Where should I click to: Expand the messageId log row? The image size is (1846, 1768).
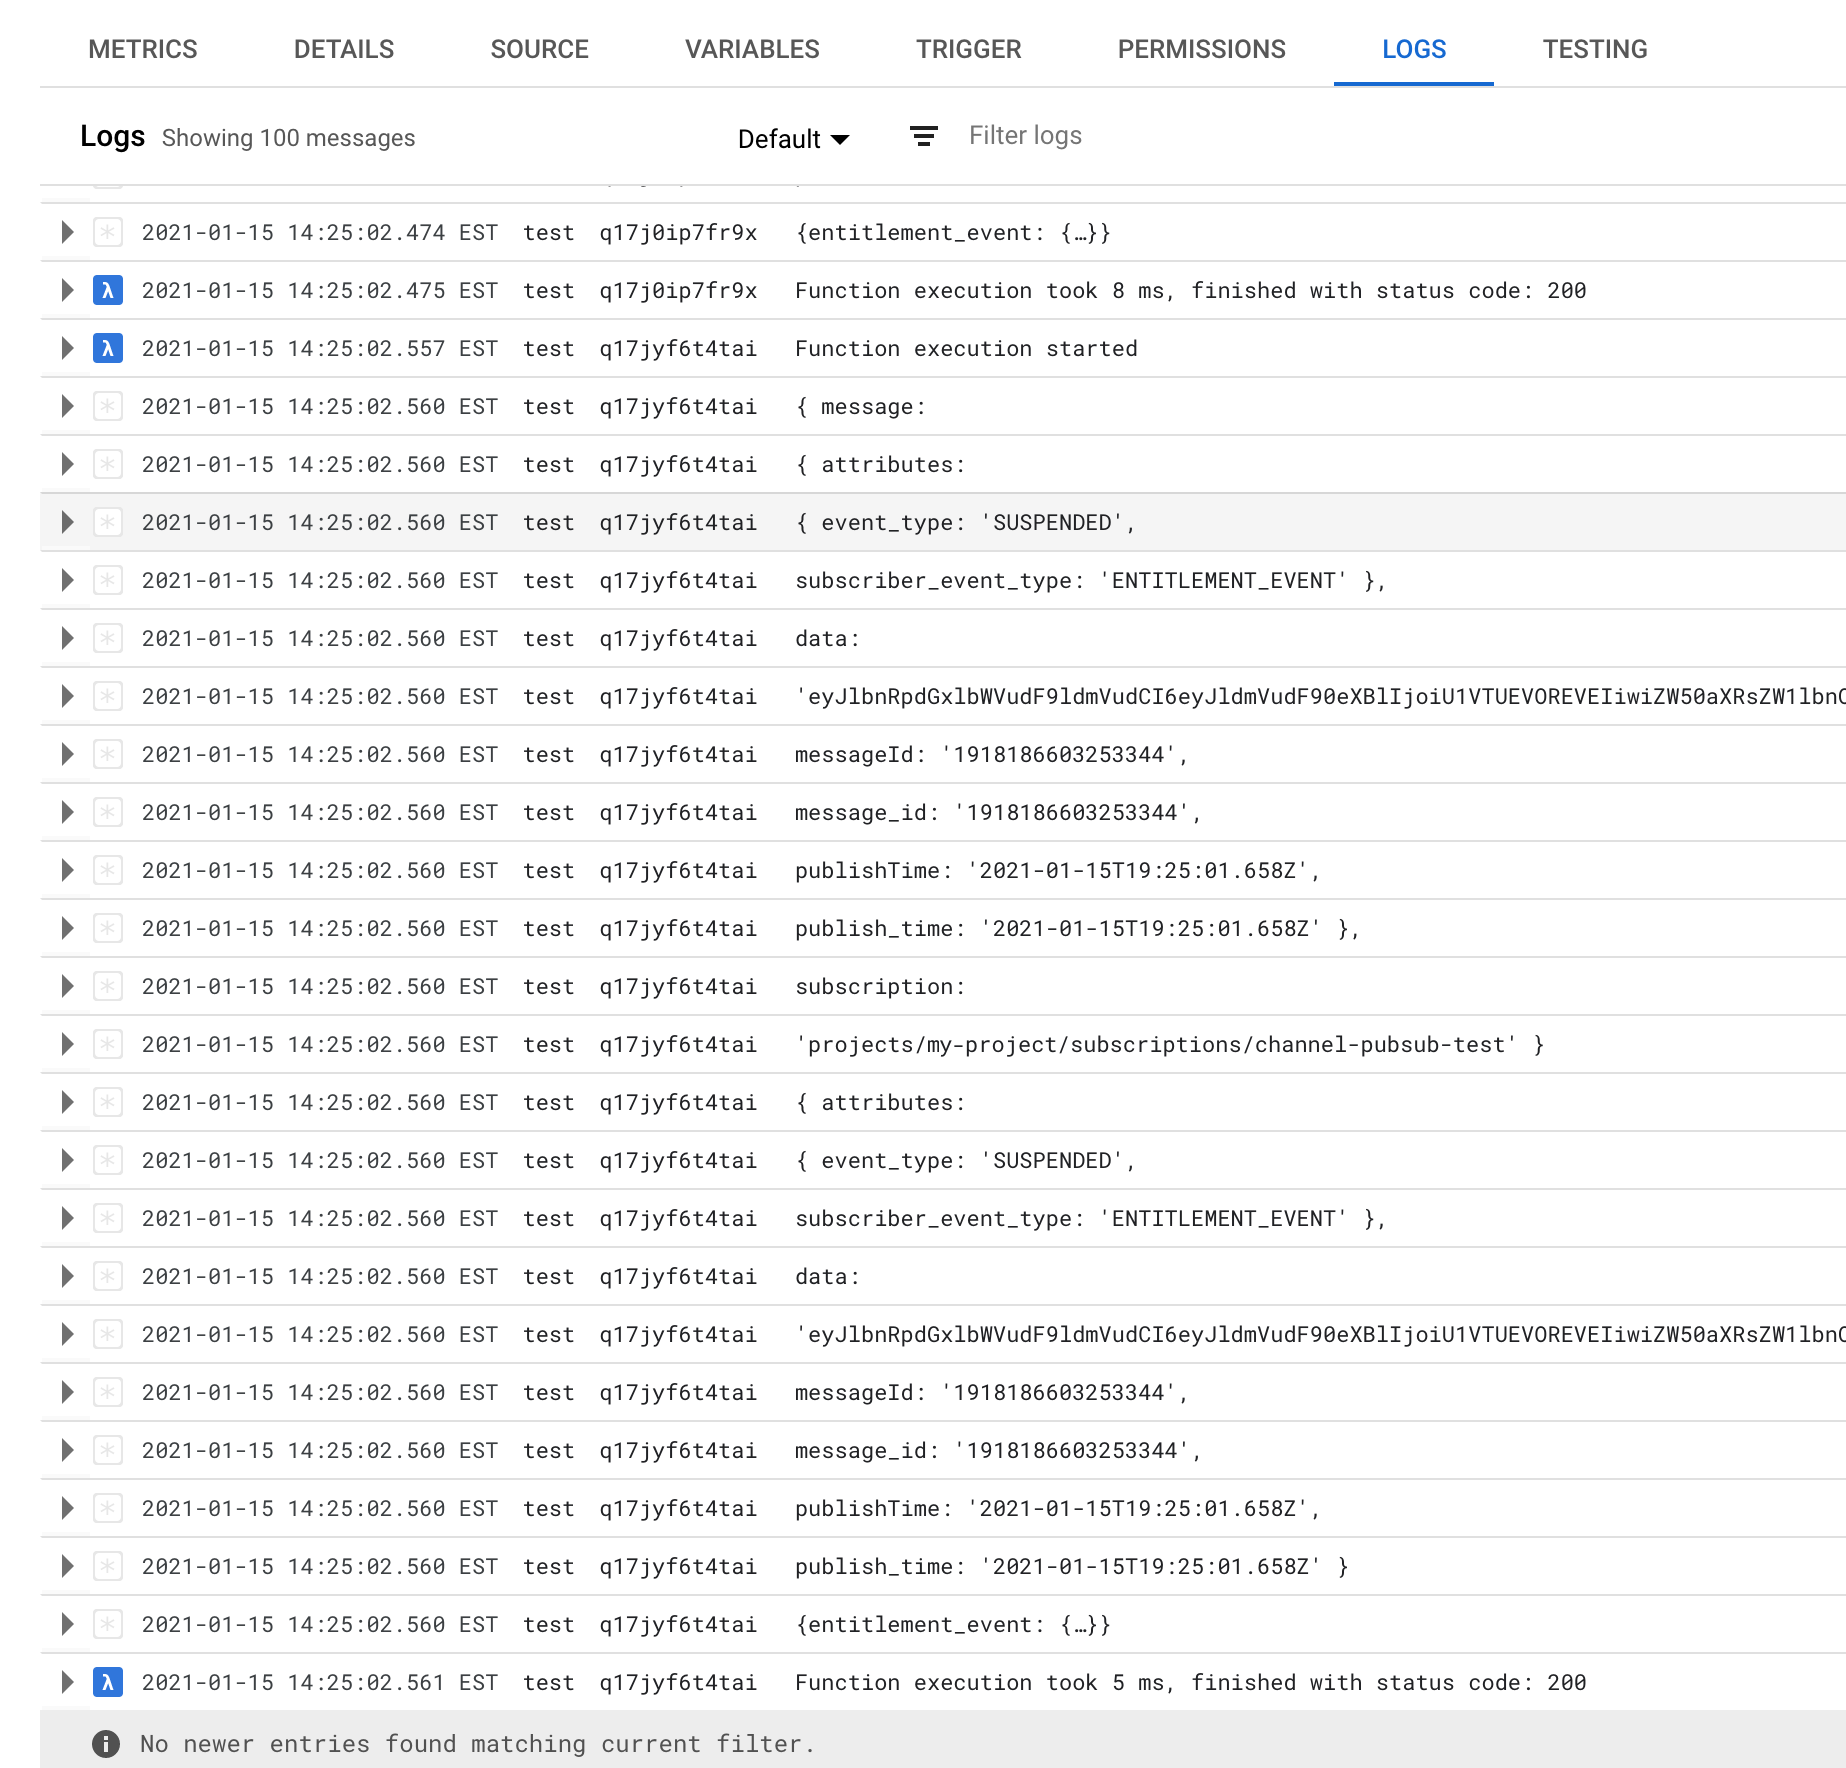66,754
